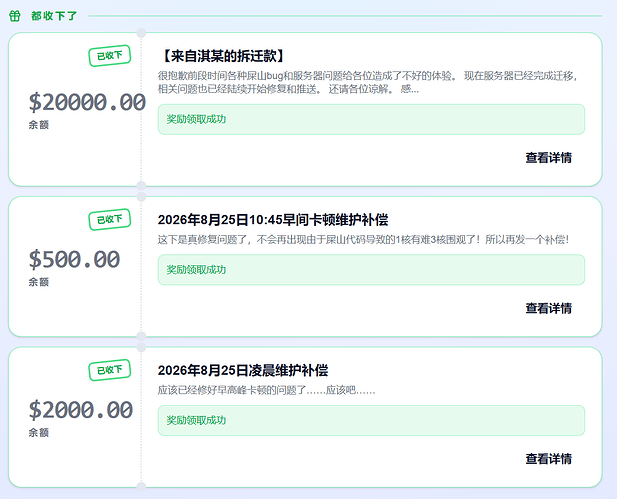
Task: Click the 已收下 stamp on $20000.00 card
Action: click(110, 56)
